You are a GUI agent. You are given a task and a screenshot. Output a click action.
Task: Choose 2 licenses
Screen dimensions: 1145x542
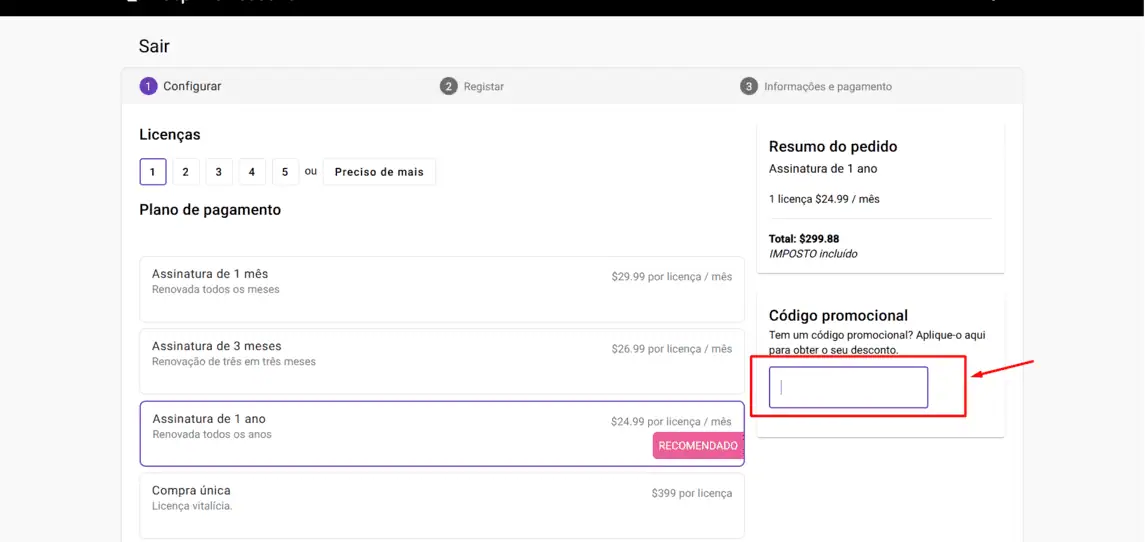point(185,172)
